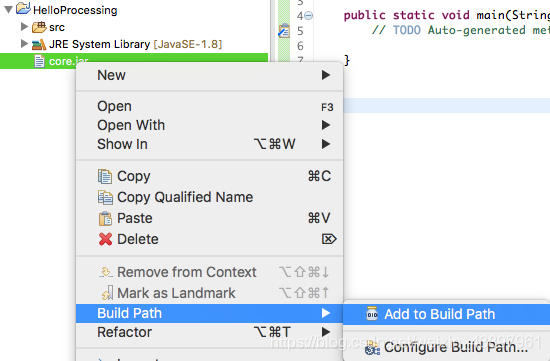The width and height of the screenshot is (550, 361).
Task: Choose Copy Qualified Name
Action: (209, 197)
